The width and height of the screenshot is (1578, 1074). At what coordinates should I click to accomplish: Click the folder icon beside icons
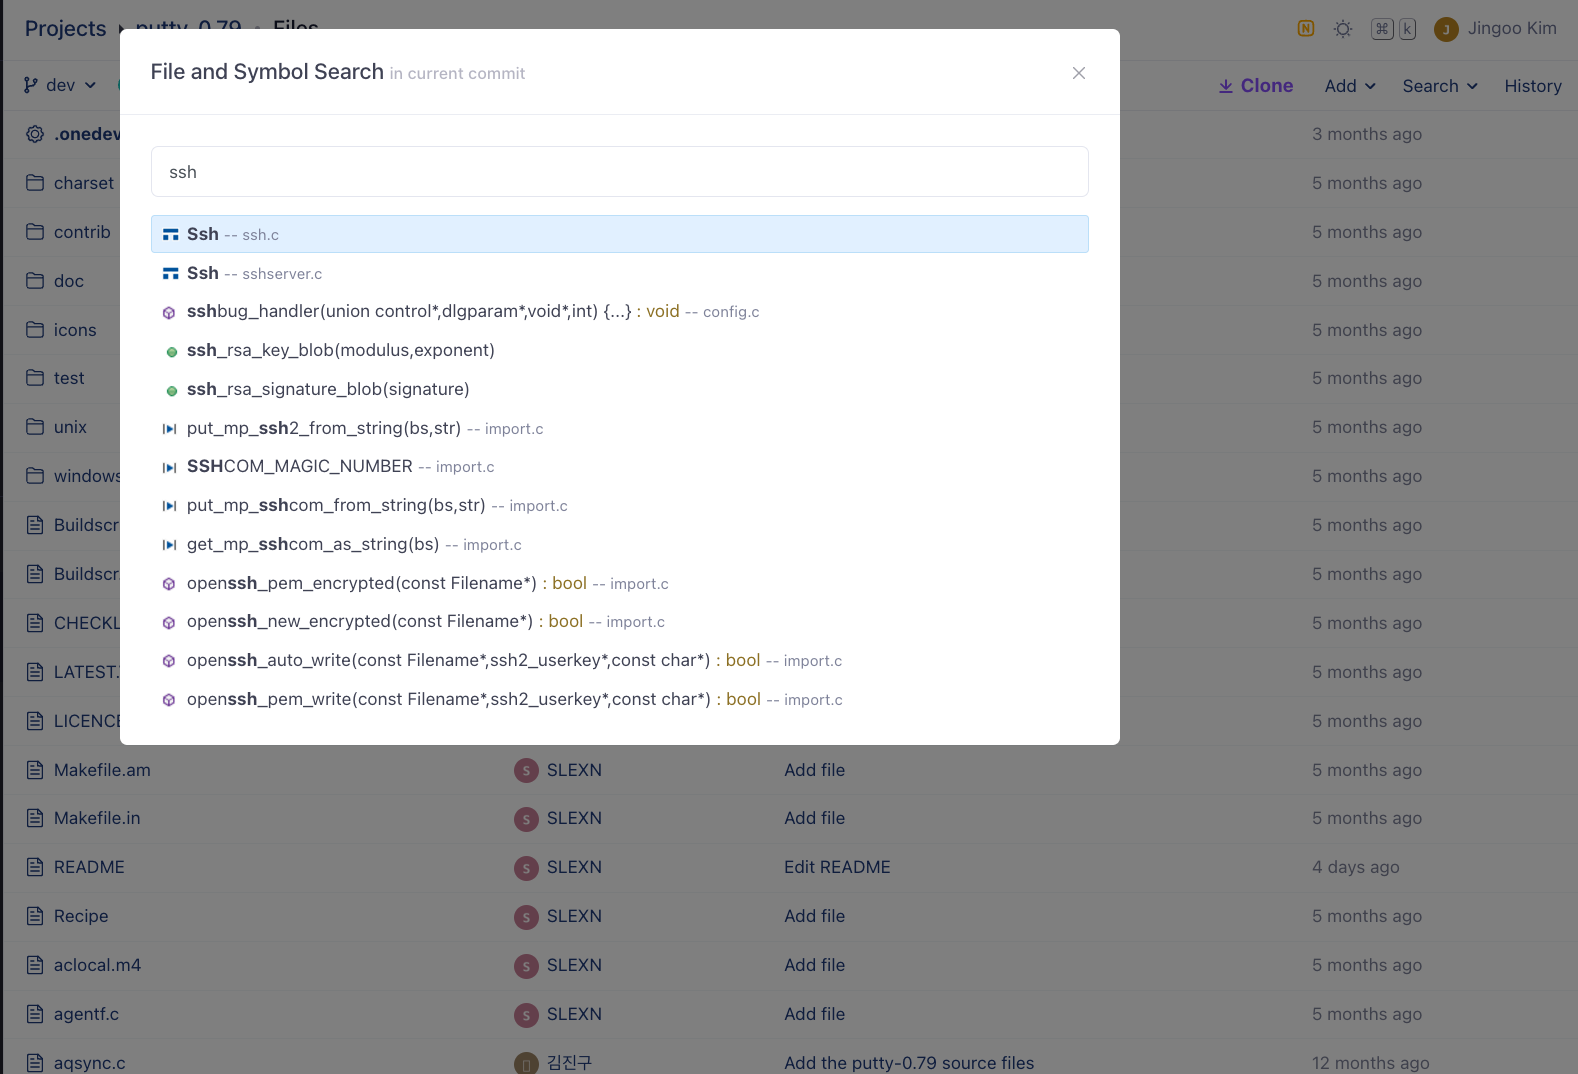pyautogui.click(x=35, y=330)
